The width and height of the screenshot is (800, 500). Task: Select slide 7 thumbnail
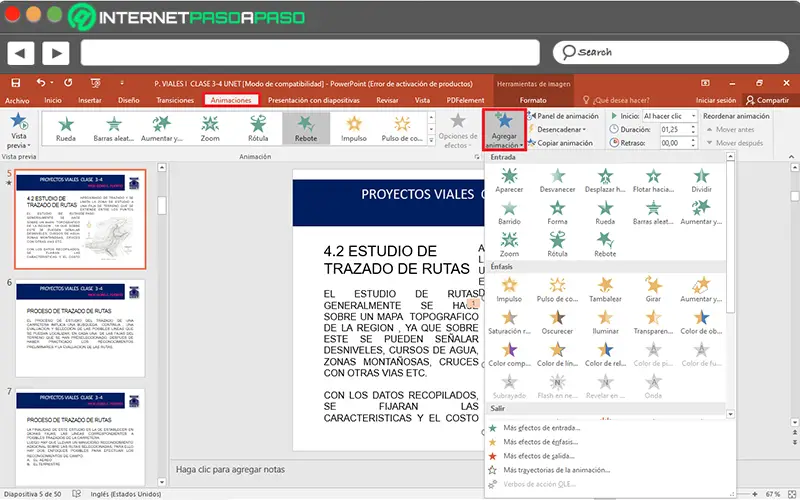pyautogui.click(x=80, y=436)
